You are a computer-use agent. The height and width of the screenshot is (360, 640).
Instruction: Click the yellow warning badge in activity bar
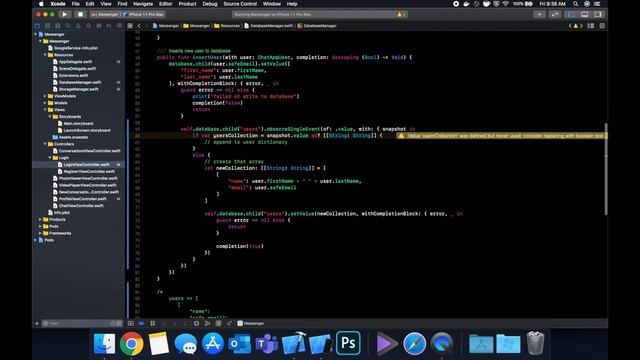coord(400,14)
